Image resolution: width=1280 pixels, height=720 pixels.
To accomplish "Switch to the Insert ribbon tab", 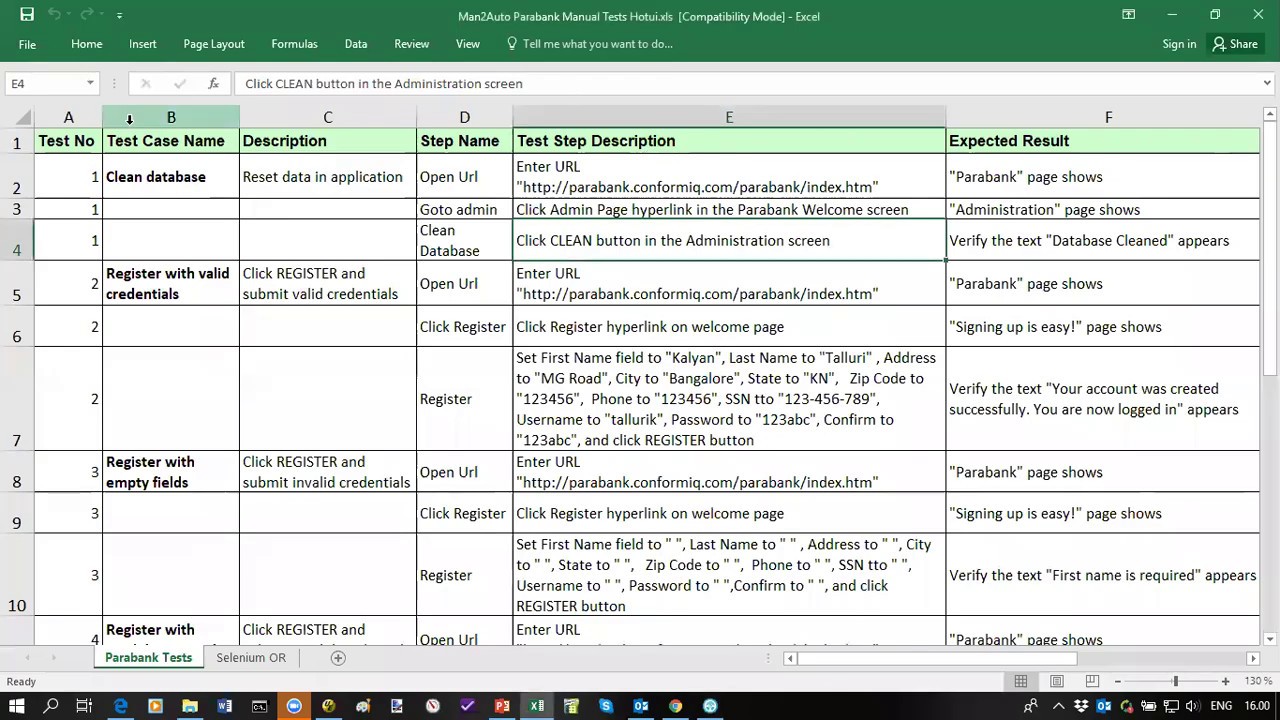I will pos(143,44).
